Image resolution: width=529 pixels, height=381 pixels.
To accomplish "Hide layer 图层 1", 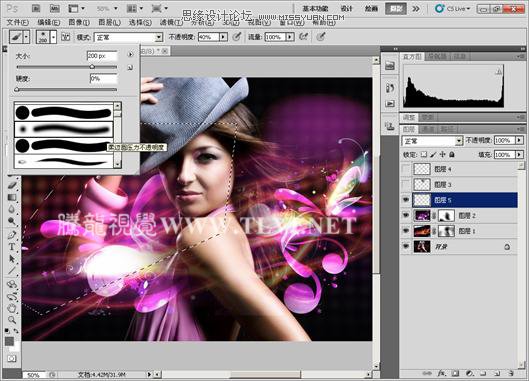I will 406,231.
